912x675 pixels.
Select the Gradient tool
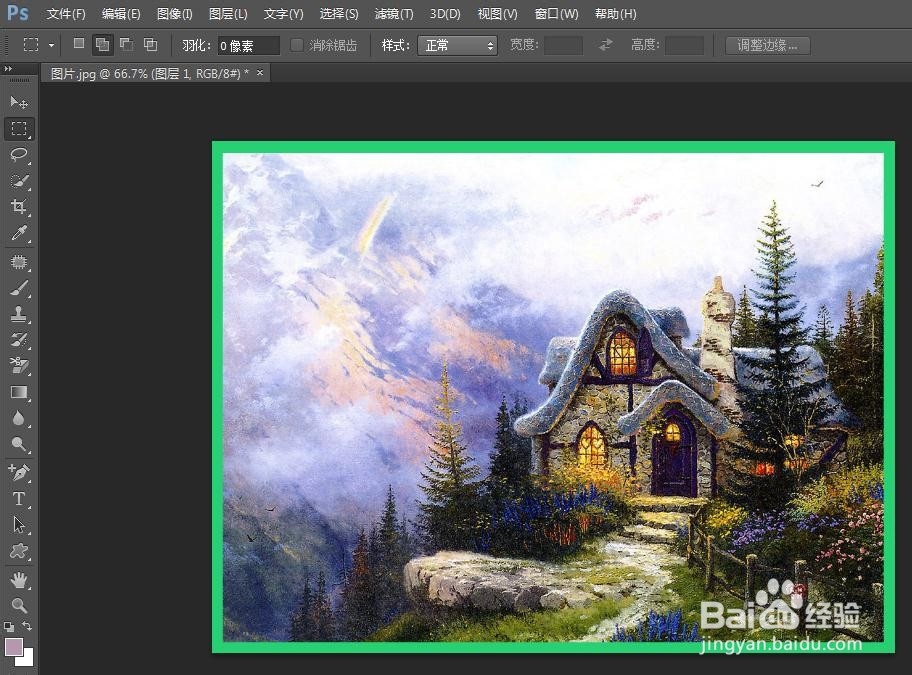click(19, 392)
